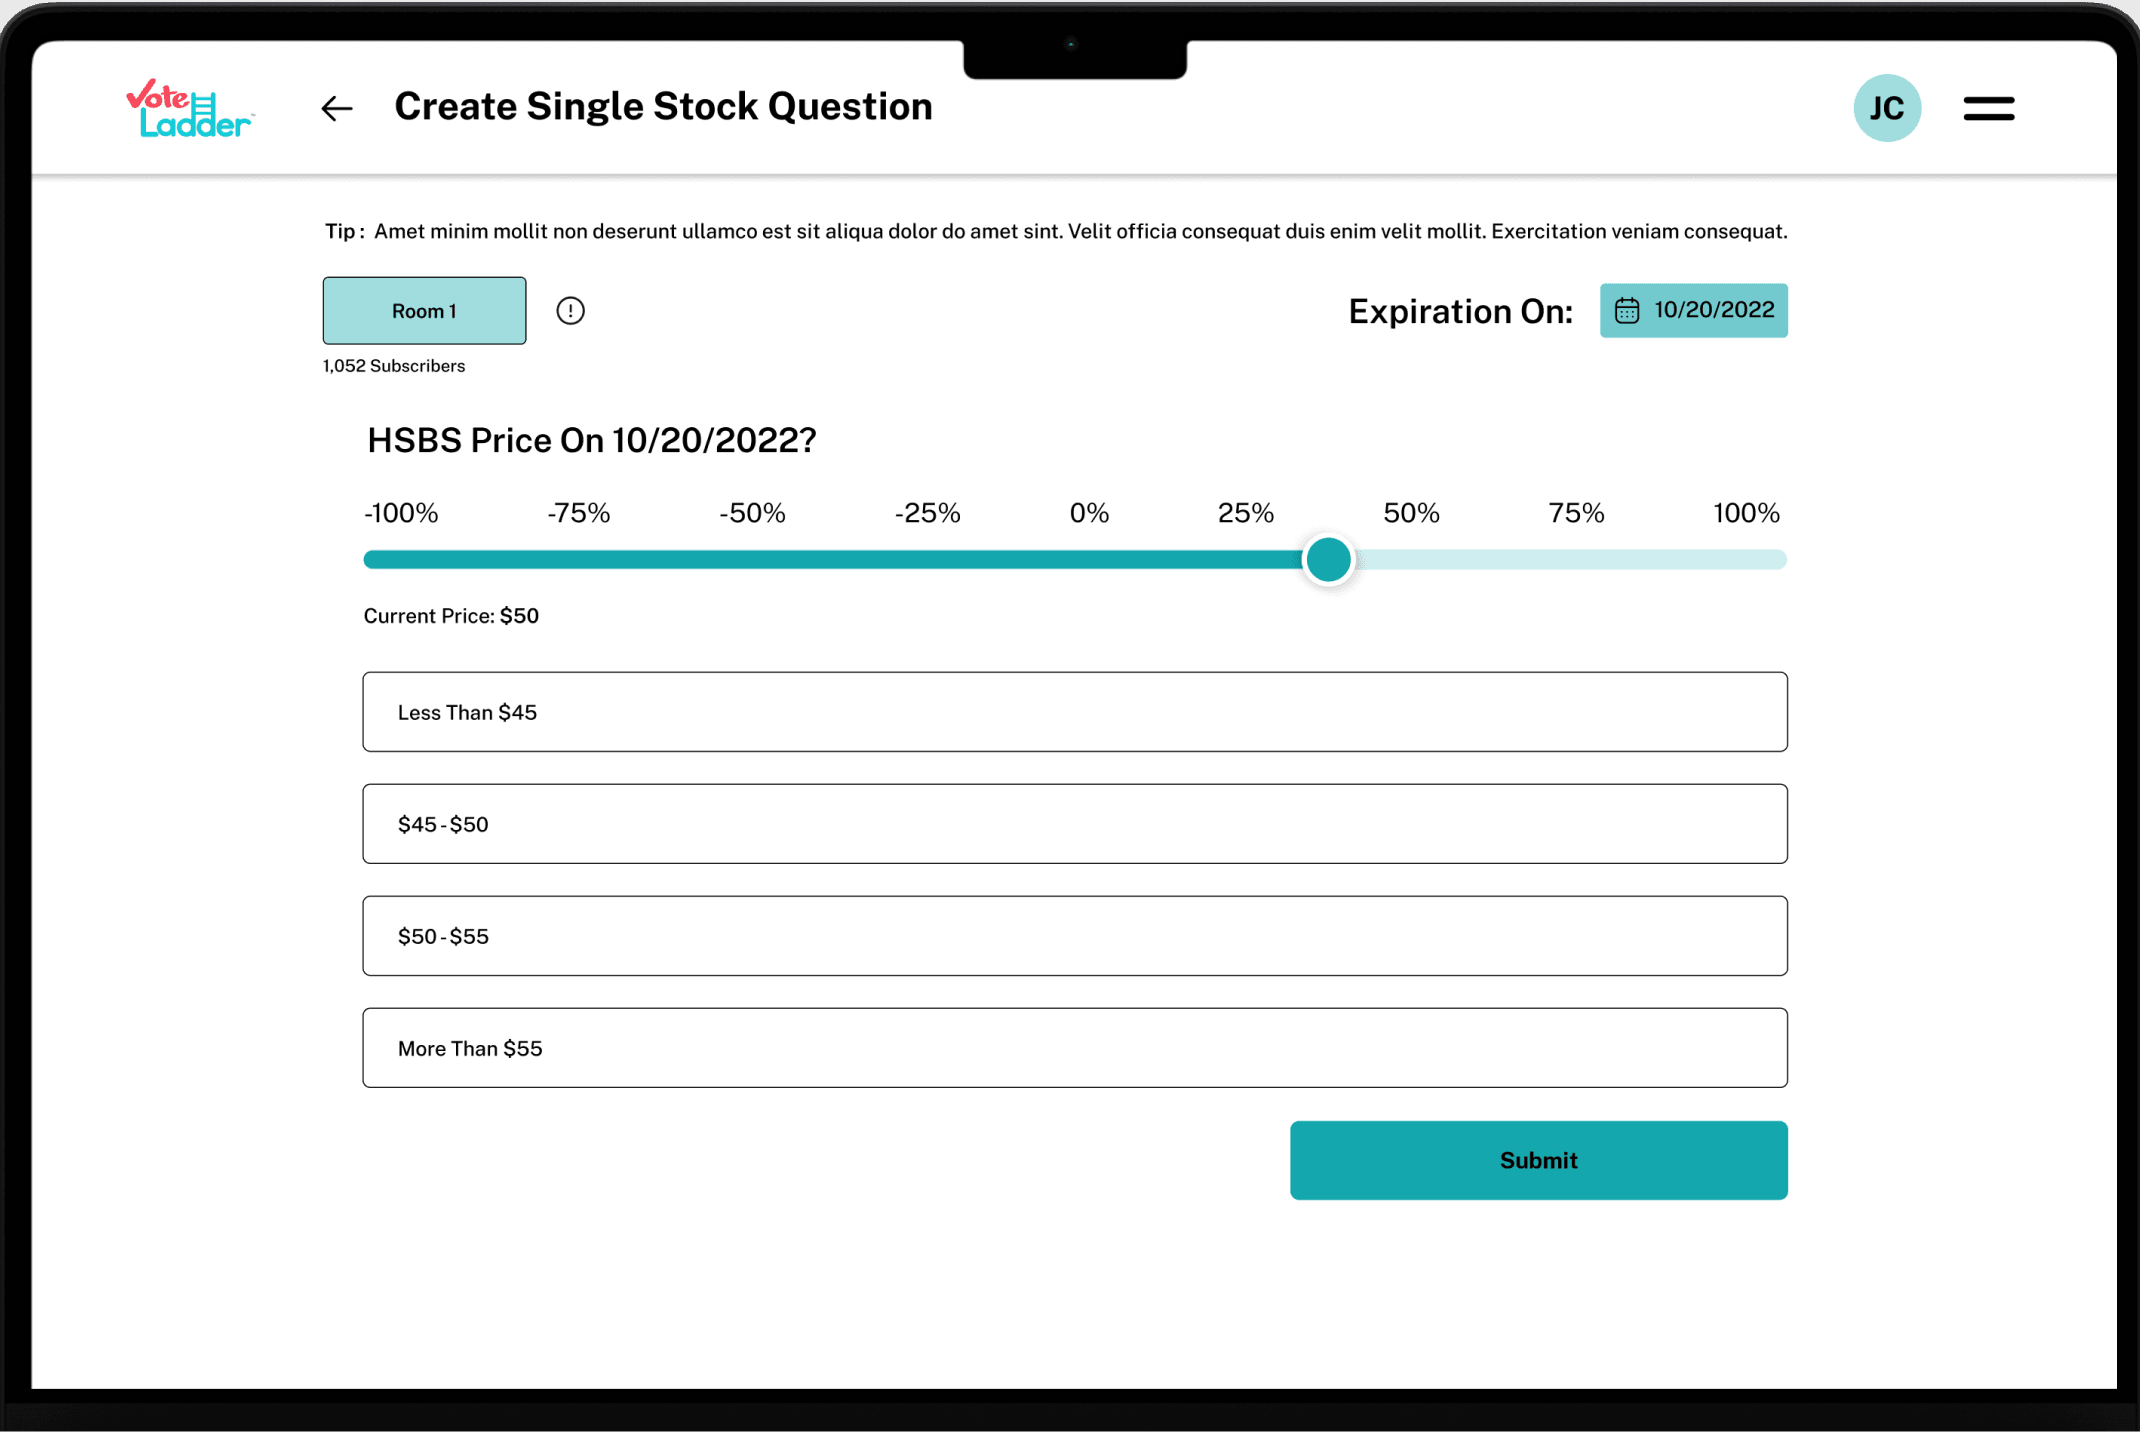Click the HSBS Price question title
2140x1432 pixels.
tap(591, 441)
